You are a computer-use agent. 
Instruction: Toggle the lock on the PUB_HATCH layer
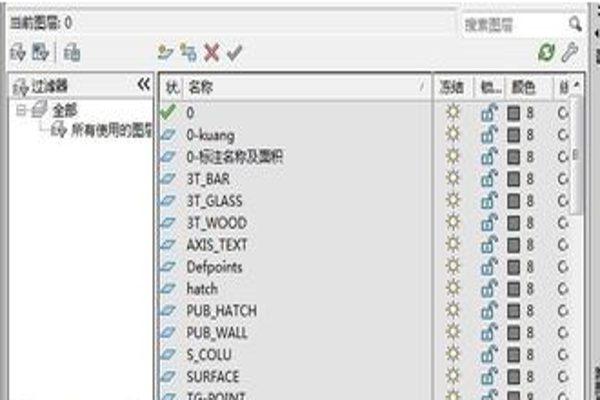click(x=489, y=310)
